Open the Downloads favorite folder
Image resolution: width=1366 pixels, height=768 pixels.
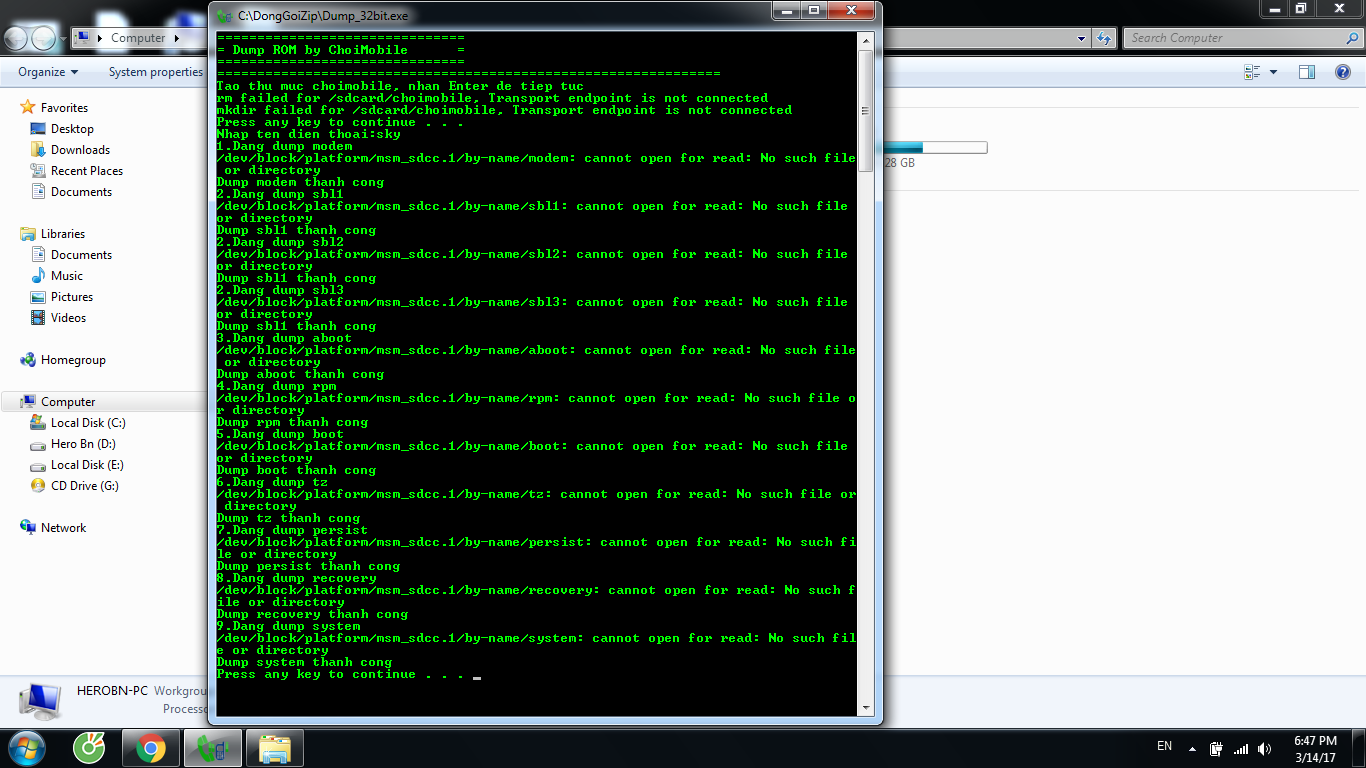80,150
